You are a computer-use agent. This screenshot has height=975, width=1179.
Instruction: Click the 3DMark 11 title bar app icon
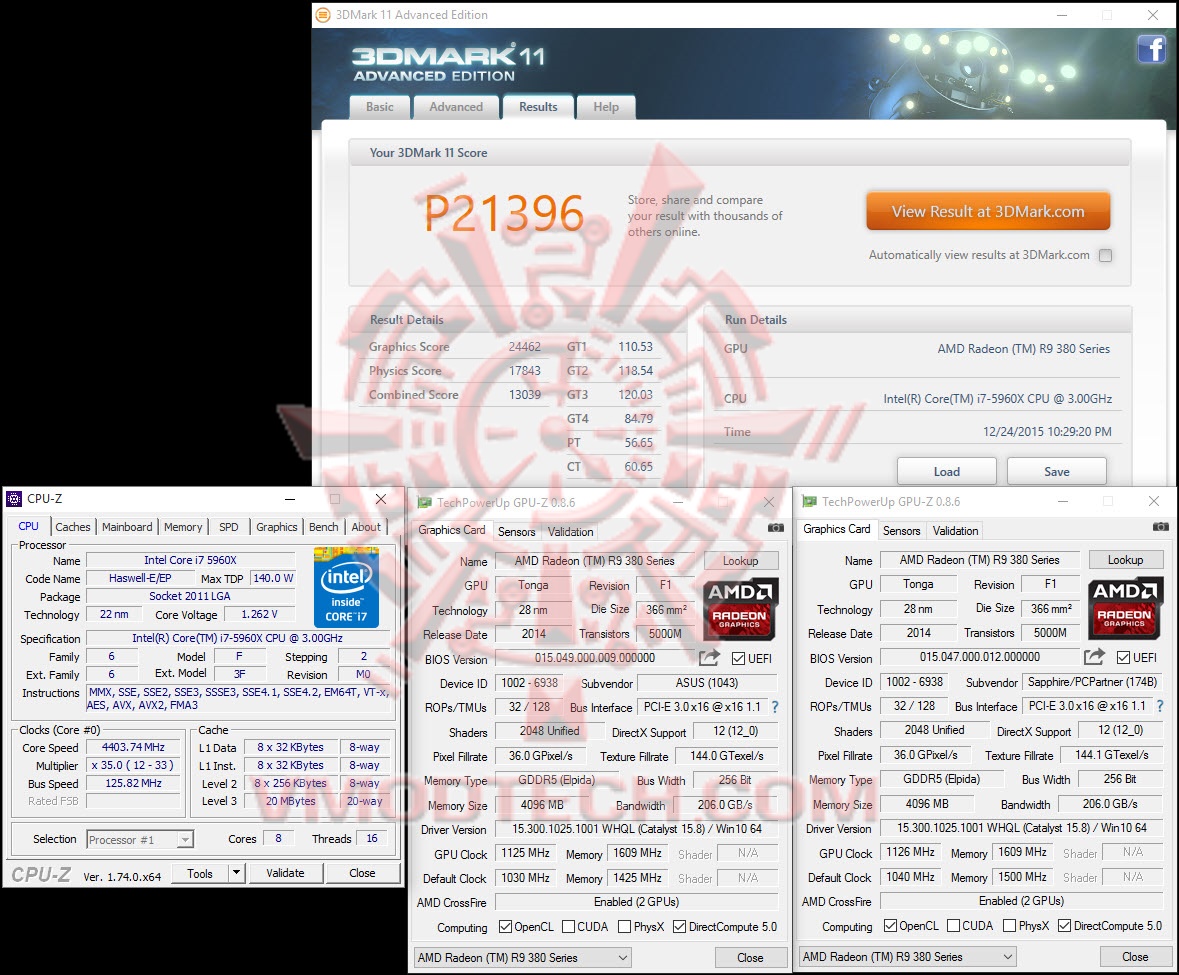[x=323, y=15]
